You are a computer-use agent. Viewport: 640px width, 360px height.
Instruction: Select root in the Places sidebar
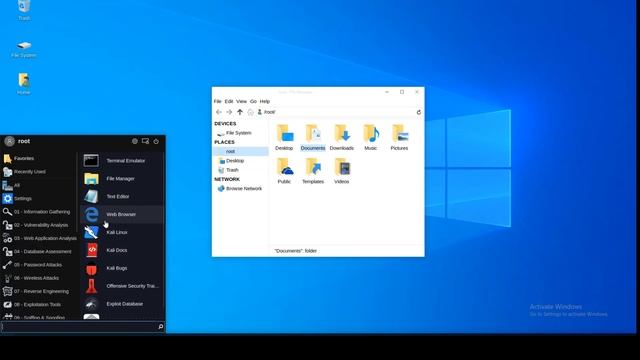pyautogui.click(x=240, y=151)
